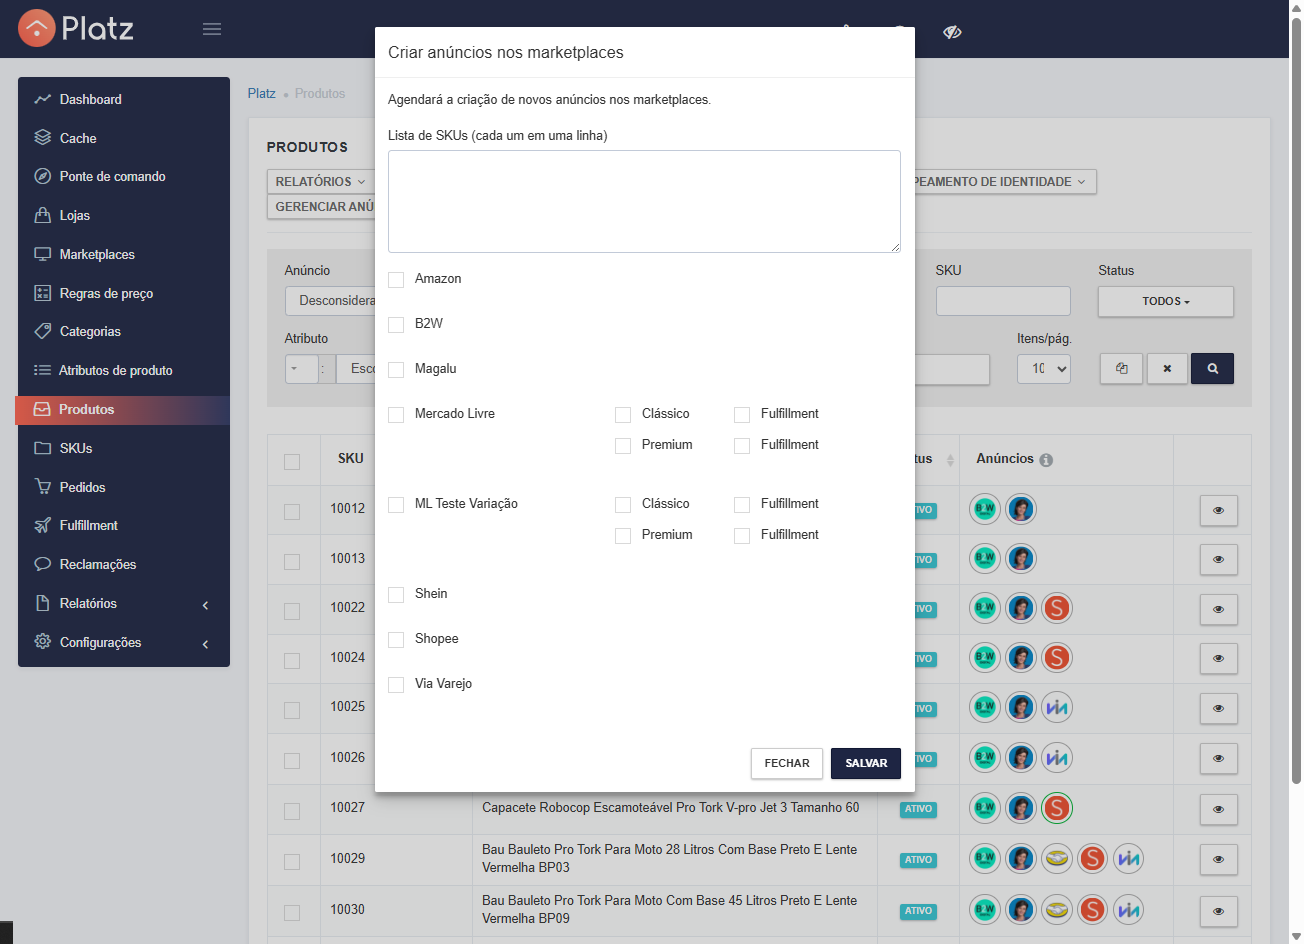Check the Shein checkbox
The height and width of the screenshot is (944, 1304).
click(x=396, y=595)
